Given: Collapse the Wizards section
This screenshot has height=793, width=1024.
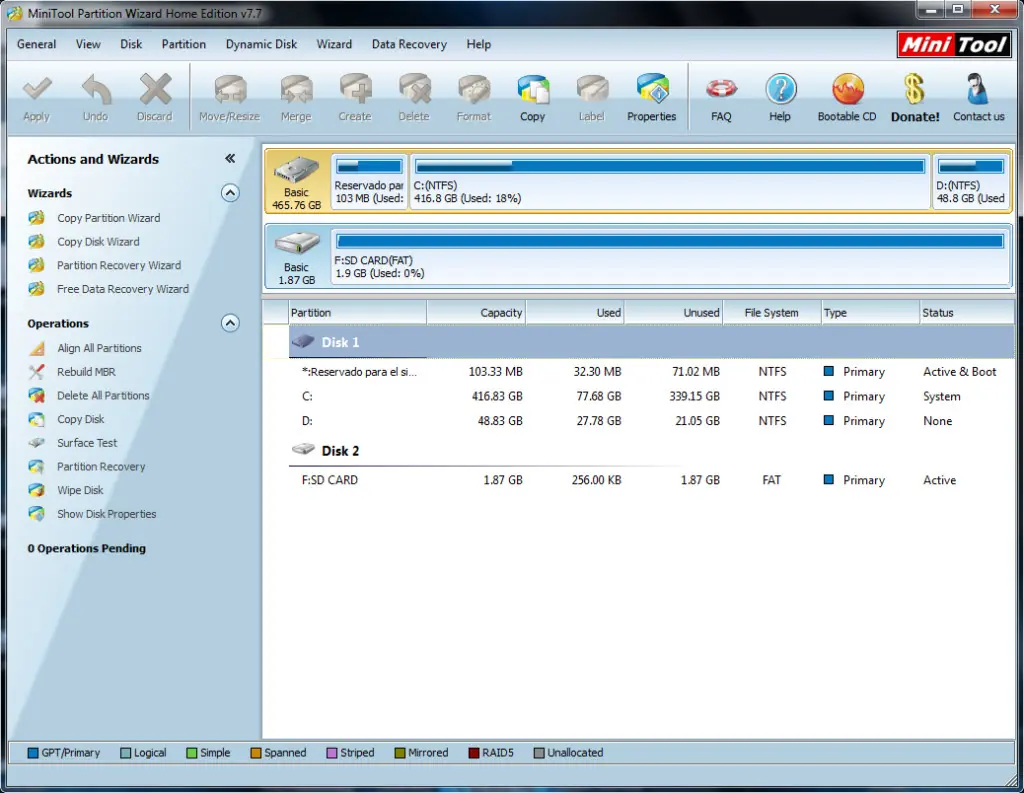Looking at the screenshot, I should (230, 193).
